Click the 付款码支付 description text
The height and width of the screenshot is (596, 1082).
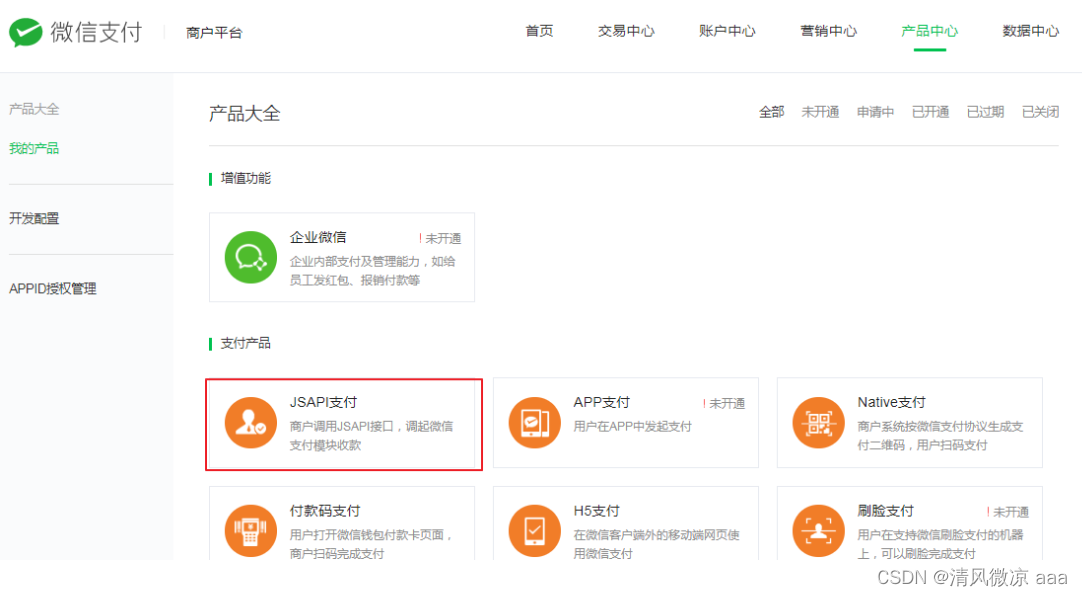(x=371, y=544)
